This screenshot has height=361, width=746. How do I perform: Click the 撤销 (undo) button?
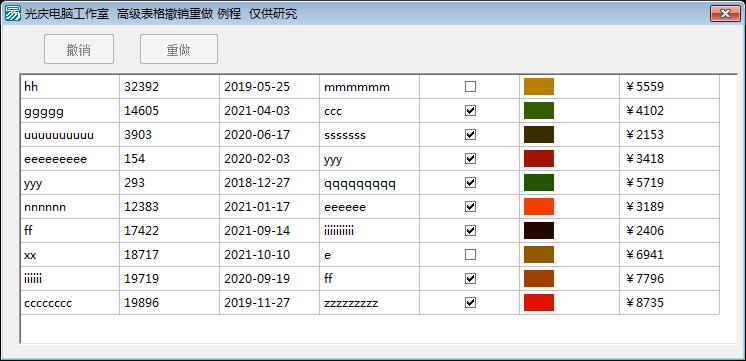click(79, 49)
